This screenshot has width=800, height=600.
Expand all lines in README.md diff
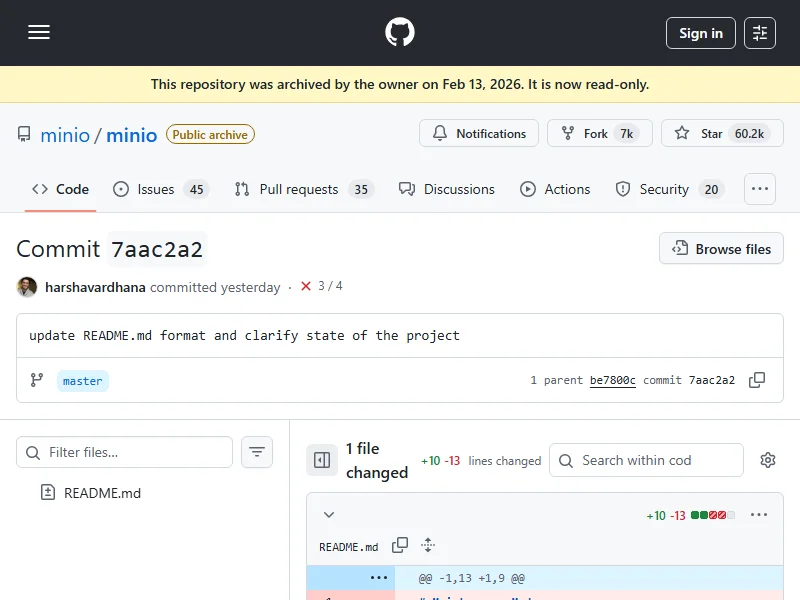428,546
